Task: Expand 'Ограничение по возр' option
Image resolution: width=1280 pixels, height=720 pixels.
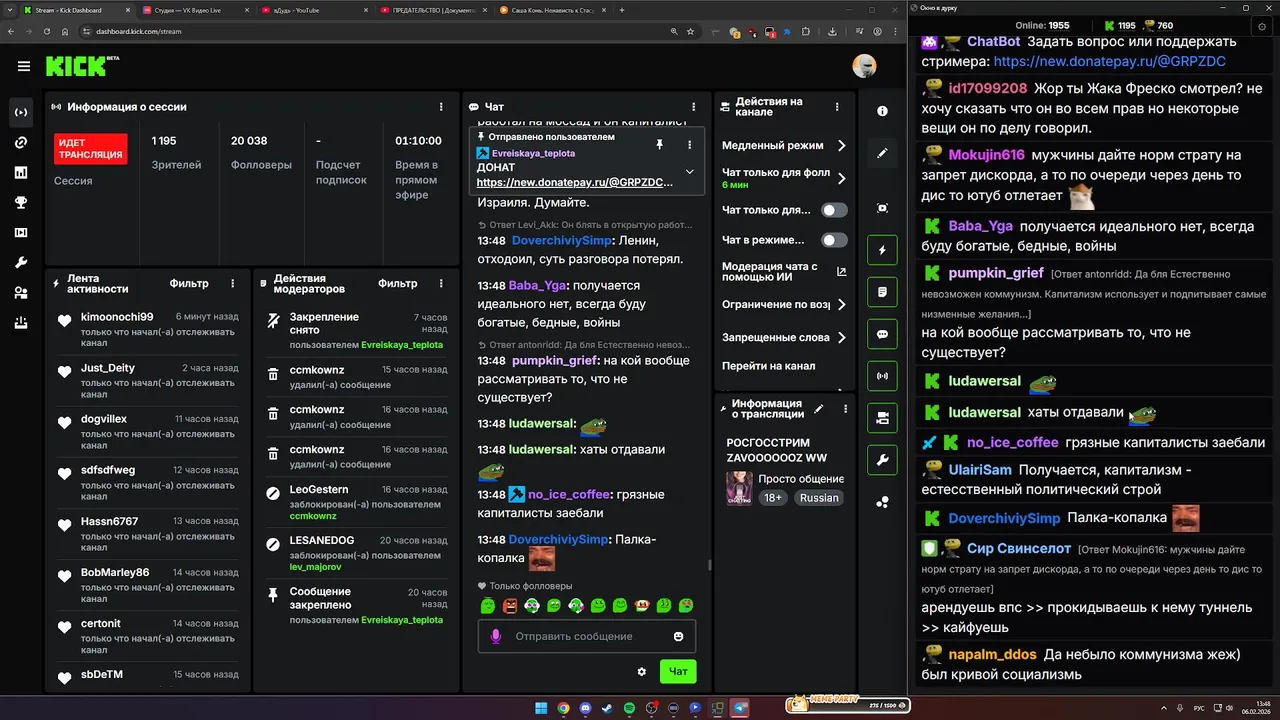Action: (841, 304)
